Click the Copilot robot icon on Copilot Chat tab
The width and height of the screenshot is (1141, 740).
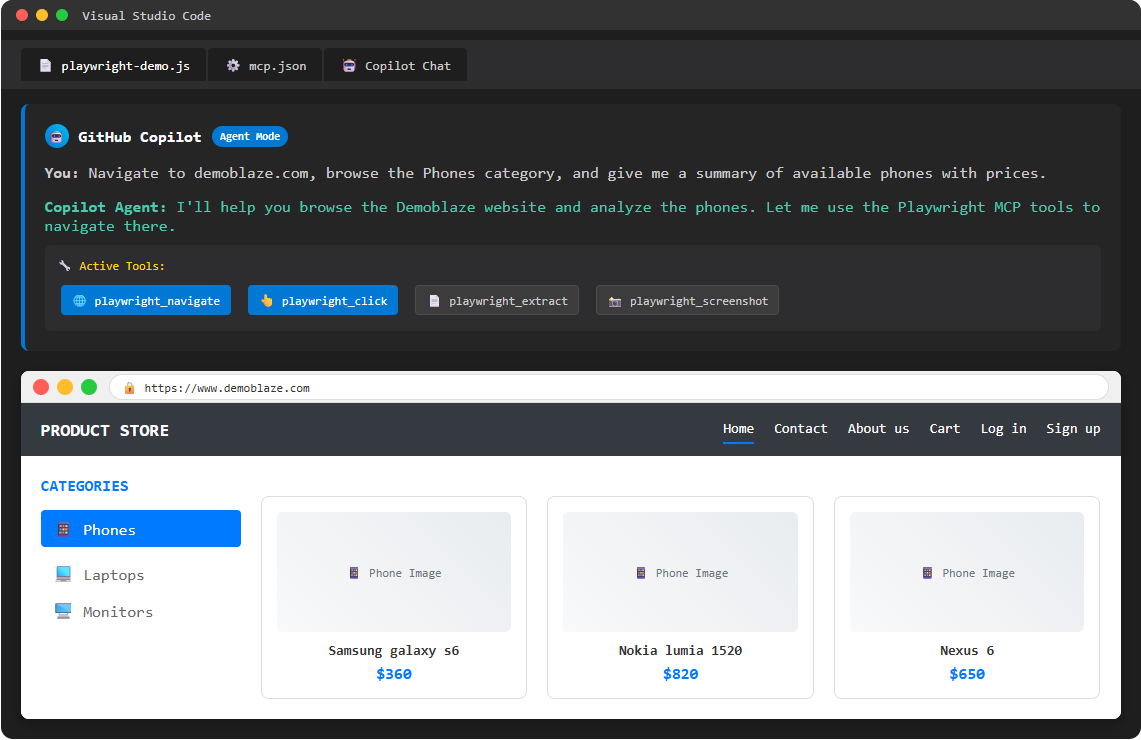click(x=349, y=65)
